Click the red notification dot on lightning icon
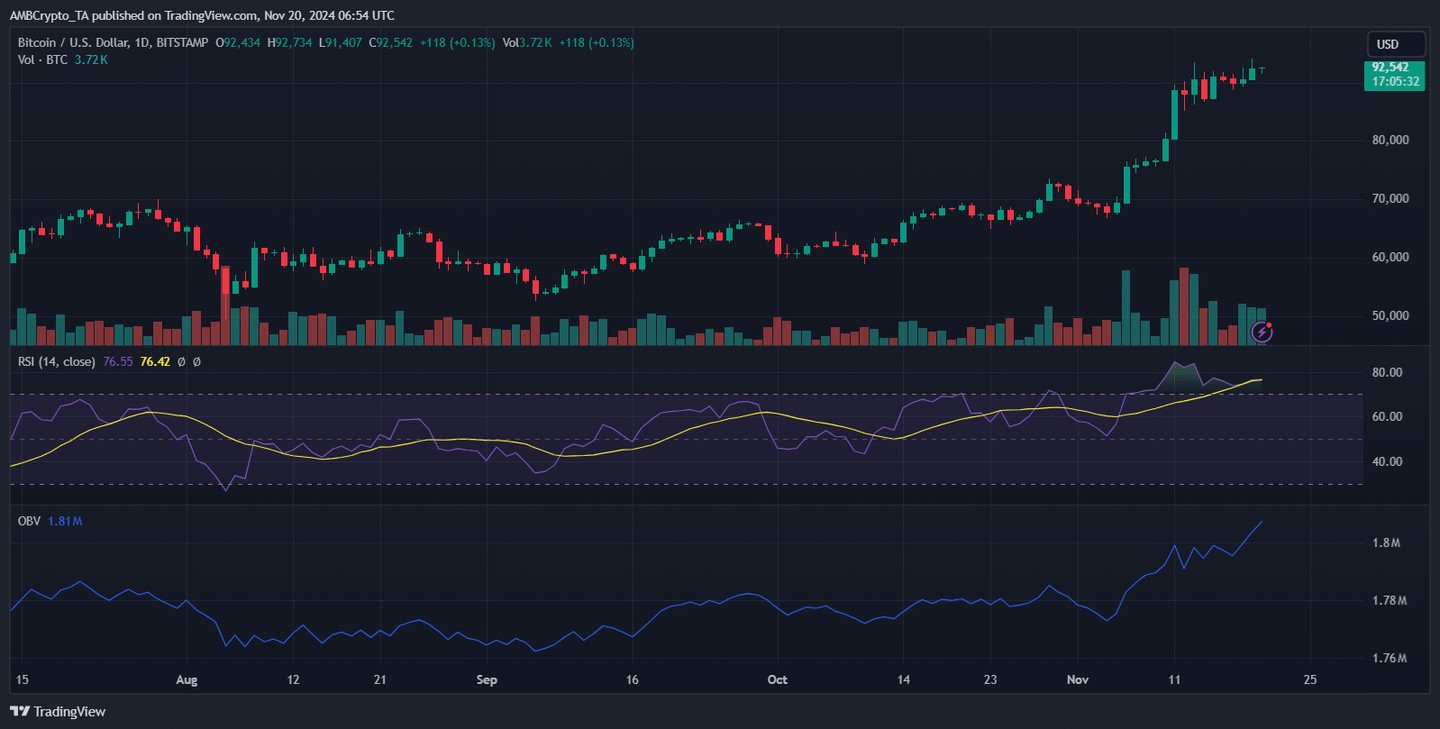Viewport: 1440px width, 729px height. (x=1269, y=325)
